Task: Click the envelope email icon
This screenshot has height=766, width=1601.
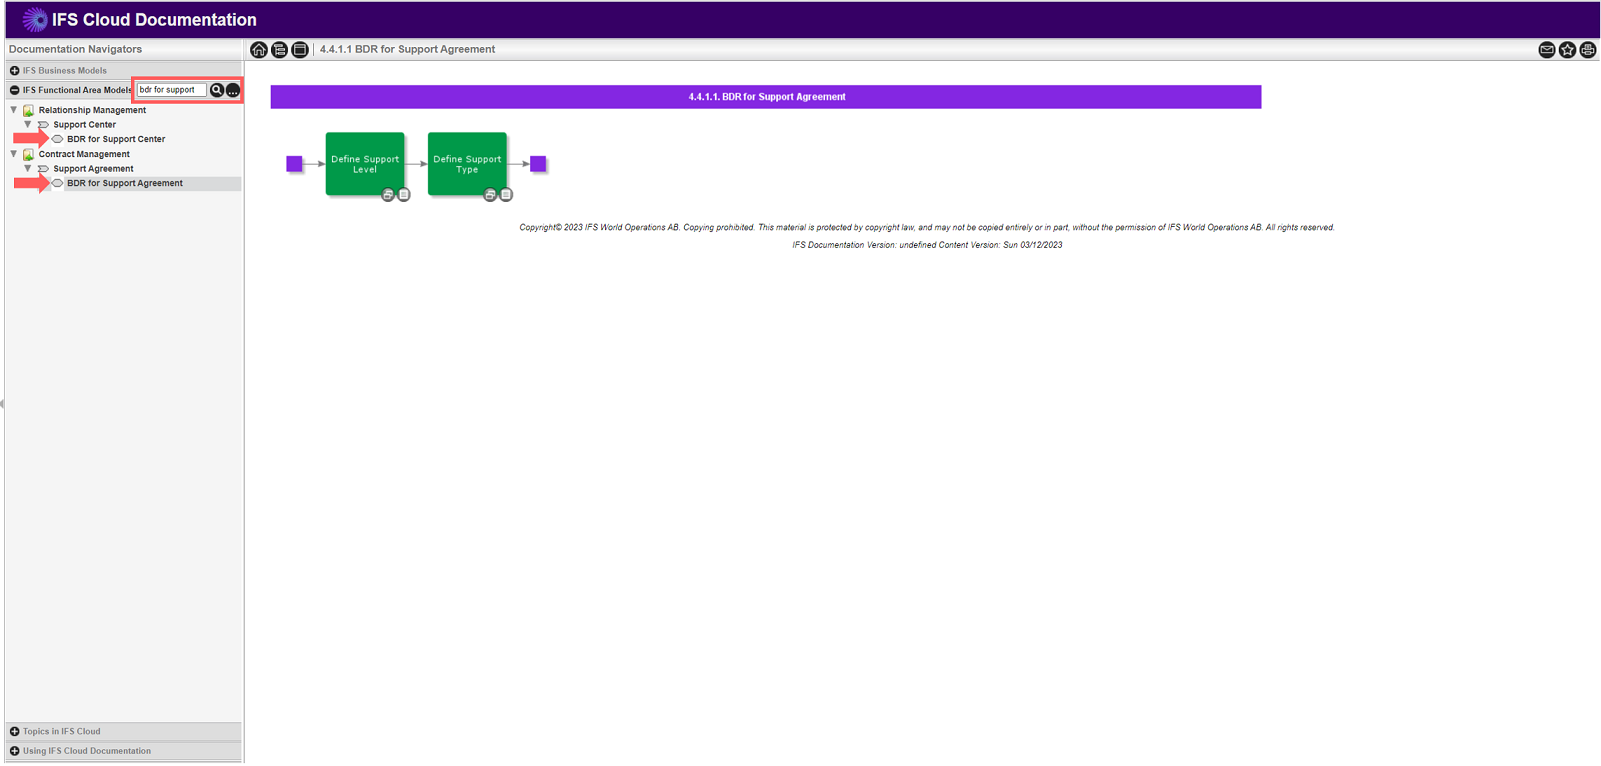Action: (1546, 50)
